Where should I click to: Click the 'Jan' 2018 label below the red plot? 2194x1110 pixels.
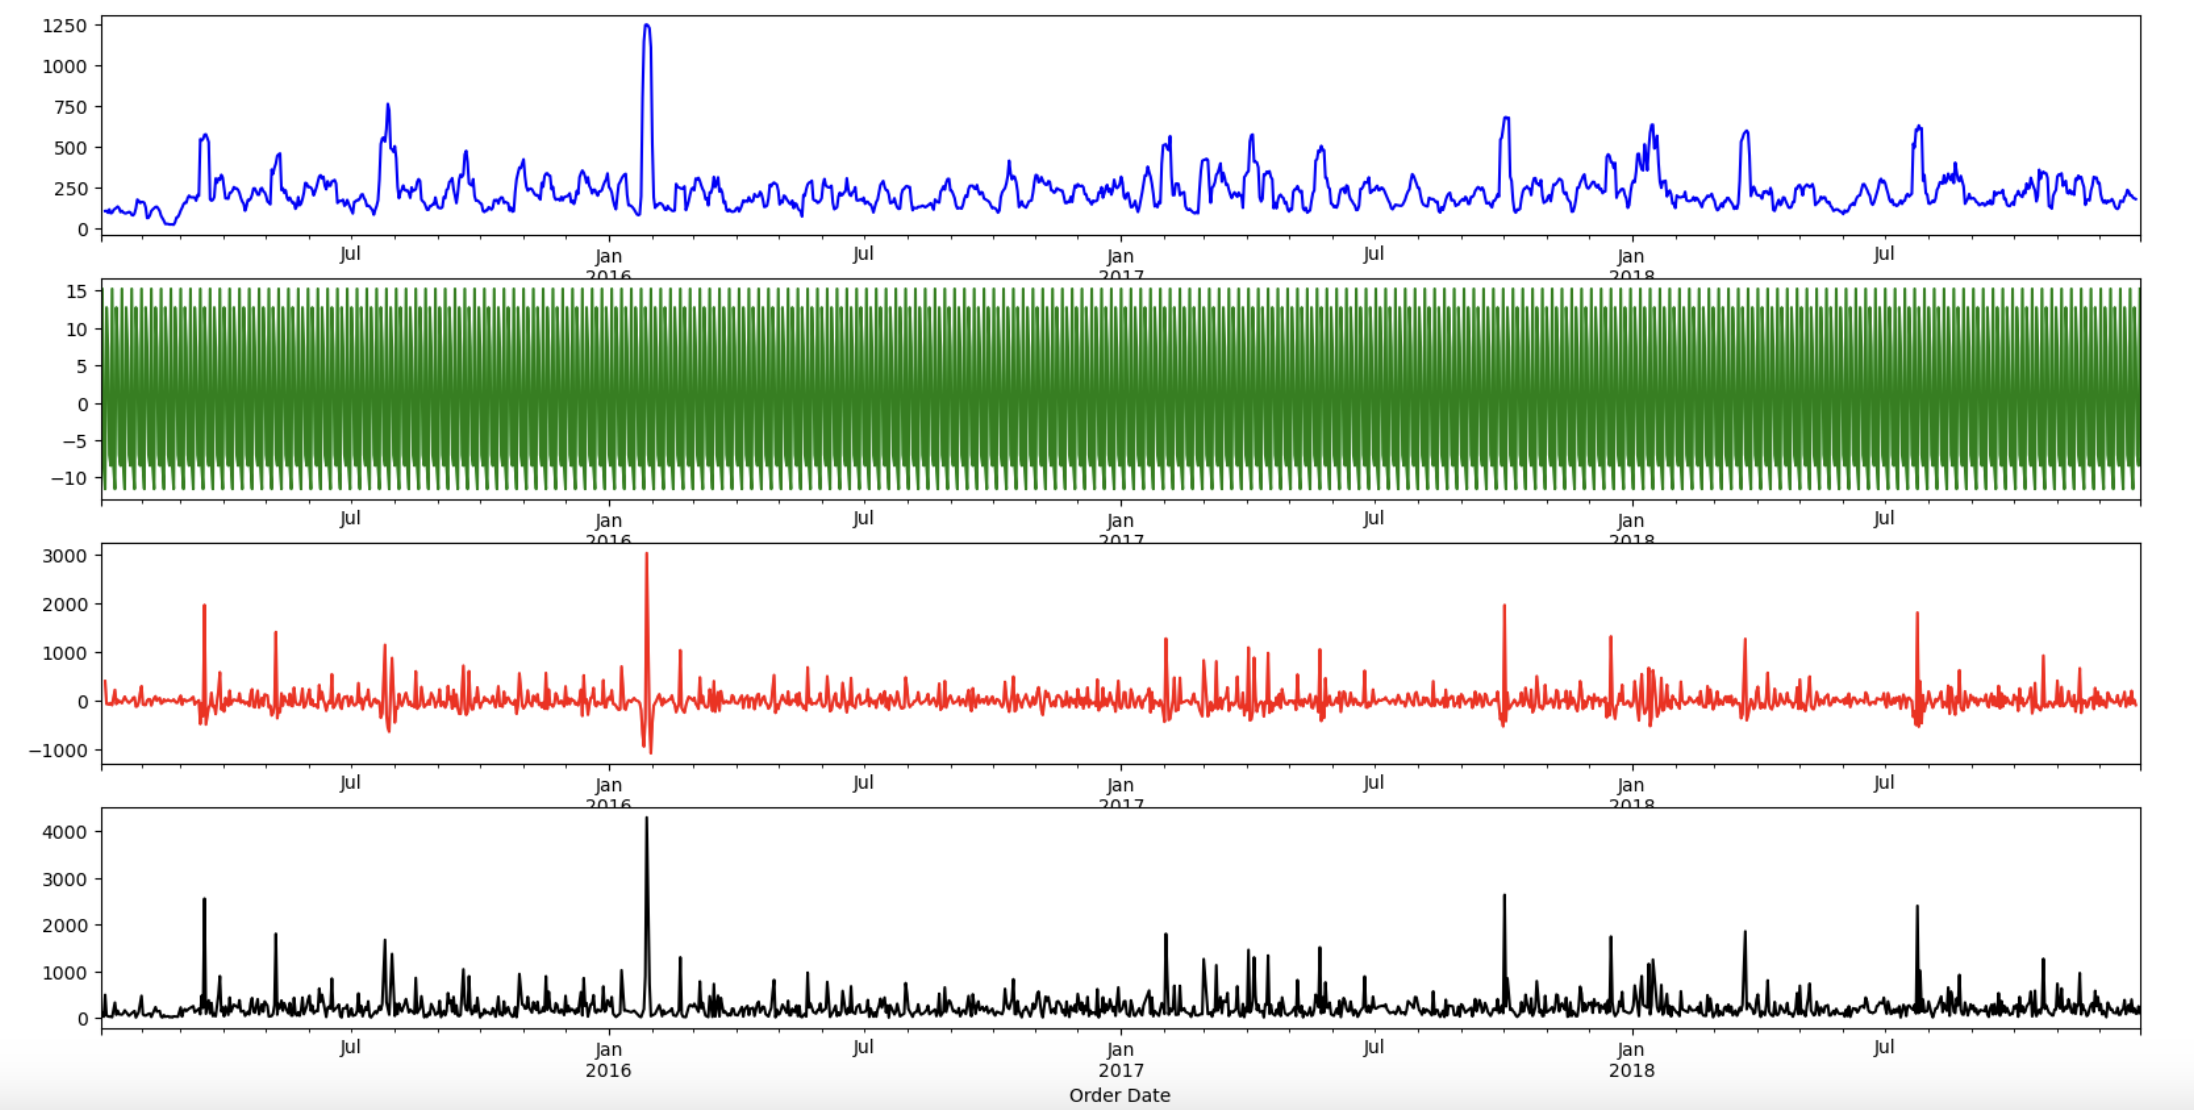[x=1631, y=785]
